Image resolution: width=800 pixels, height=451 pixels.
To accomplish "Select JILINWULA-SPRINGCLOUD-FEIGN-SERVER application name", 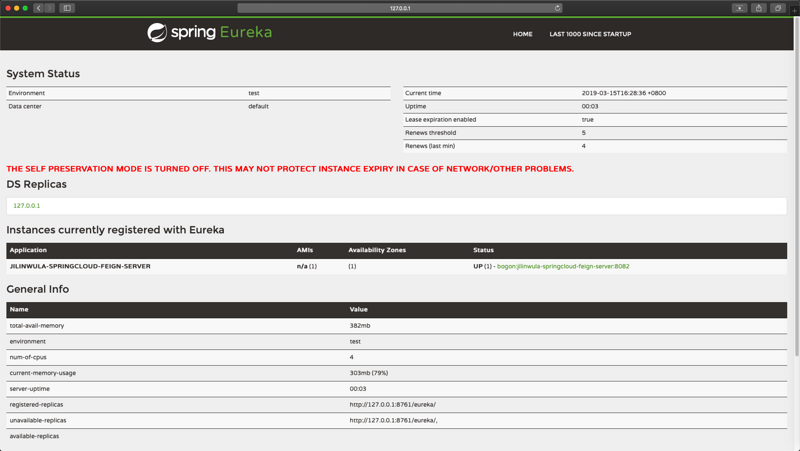I will click(x=80, y=266).
